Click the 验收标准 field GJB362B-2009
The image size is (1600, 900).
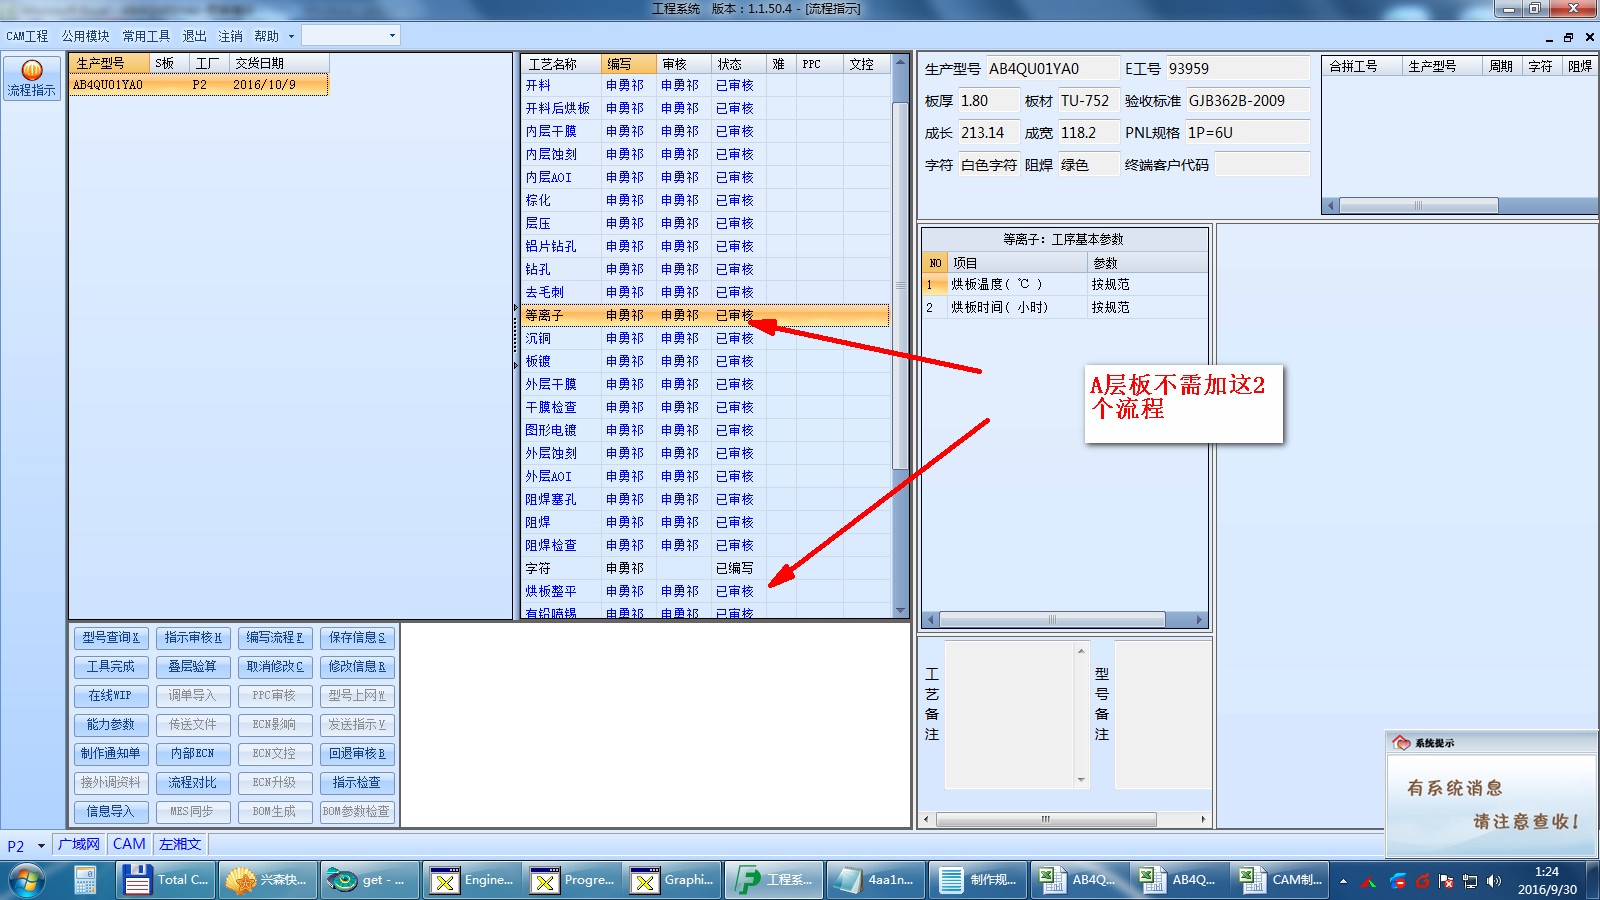point(1247,101)
